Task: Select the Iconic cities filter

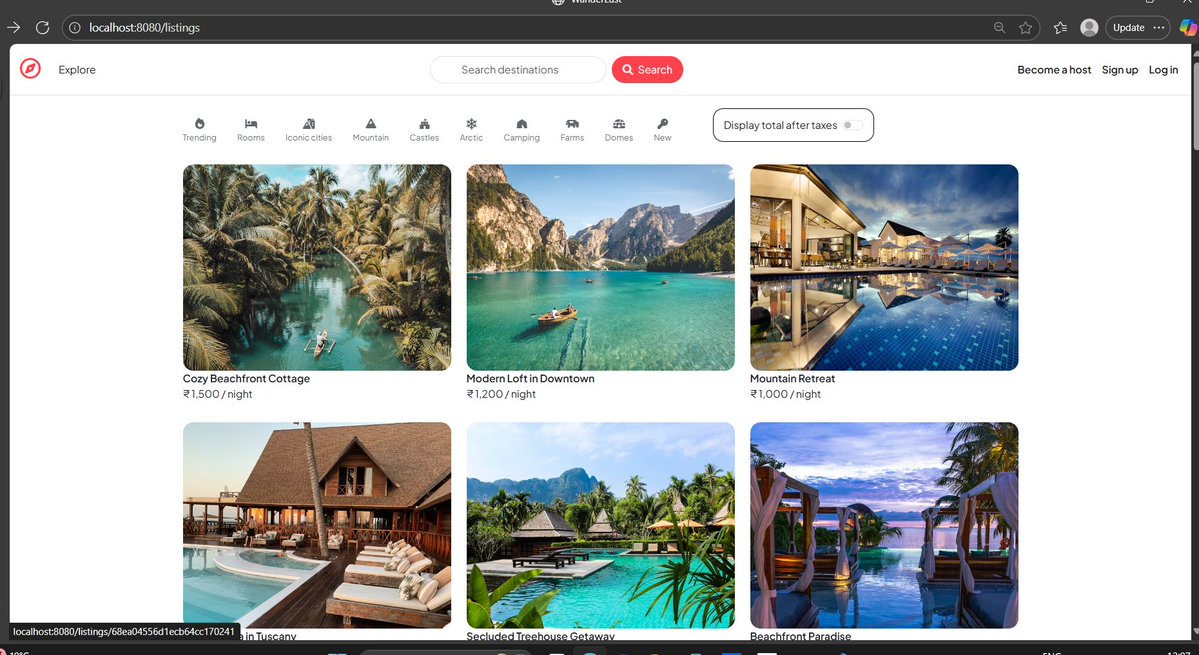Action: [308, 128]
